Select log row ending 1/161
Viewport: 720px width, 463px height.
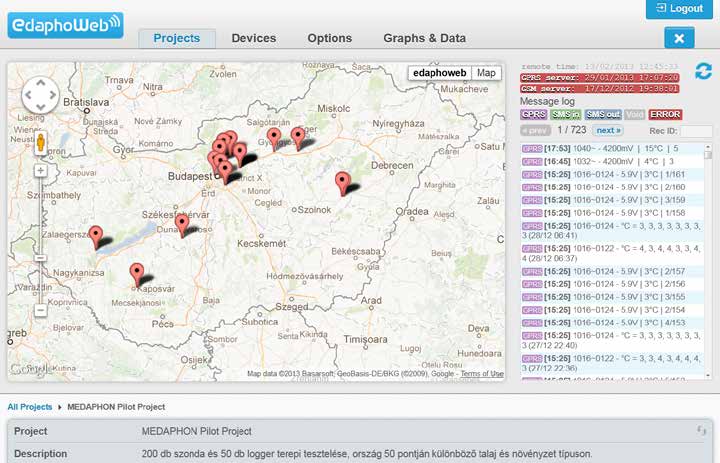tap(612, 175)
